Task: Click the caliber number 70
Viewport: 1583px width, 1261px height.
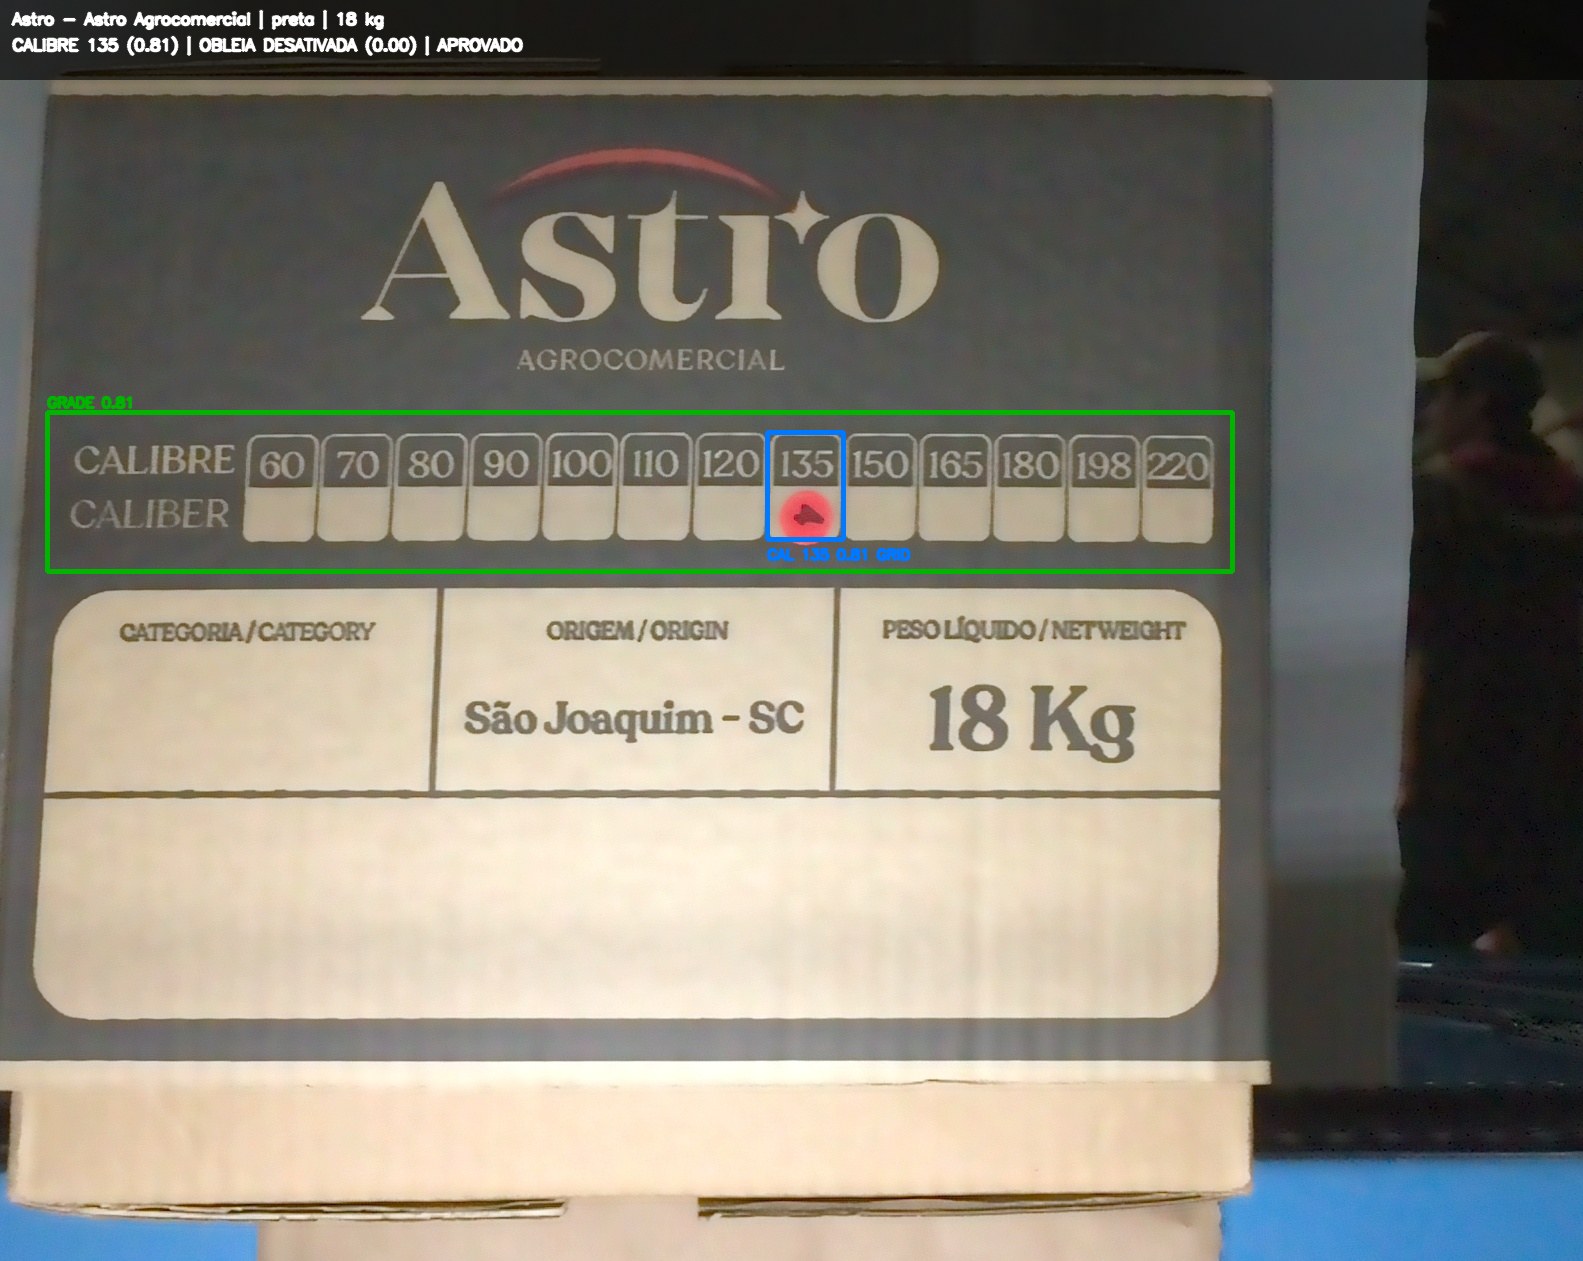Action: (357, 464)
